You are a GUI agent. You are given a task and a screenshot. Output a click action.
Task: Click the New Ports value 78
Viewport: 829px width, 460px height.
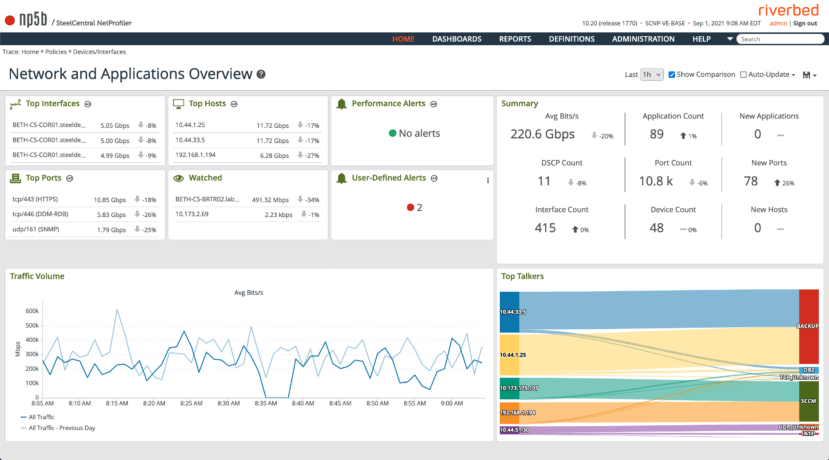pos(751,181)
